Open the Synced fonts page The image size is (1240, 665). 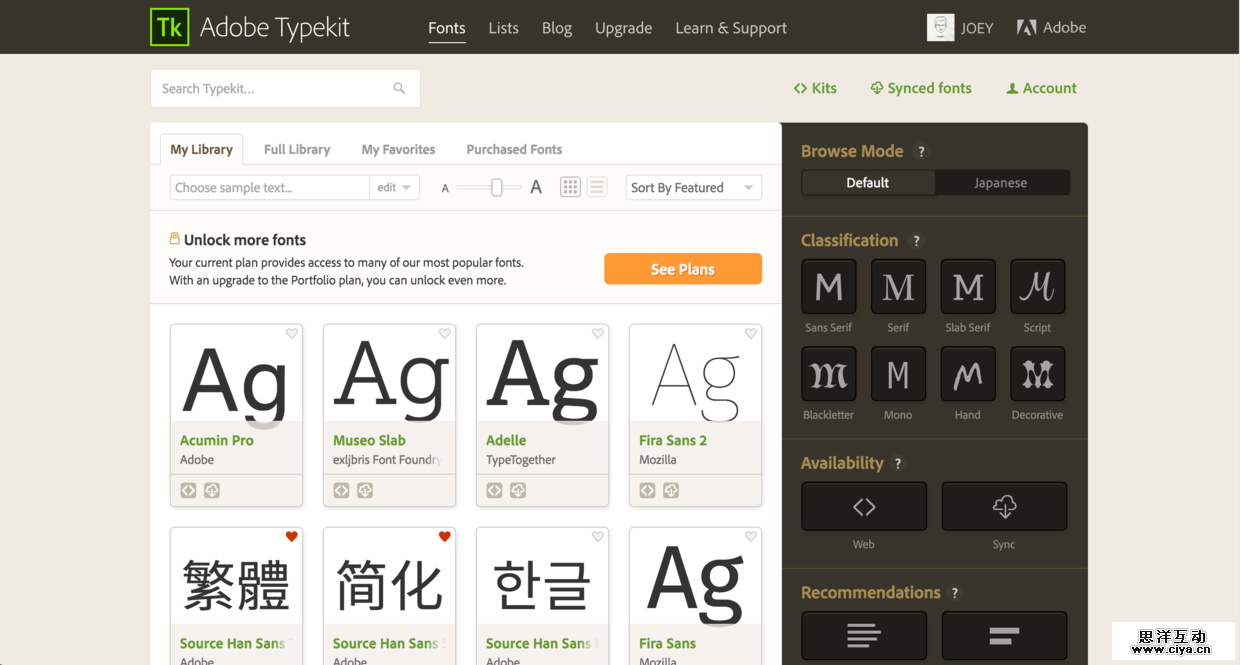920,88
